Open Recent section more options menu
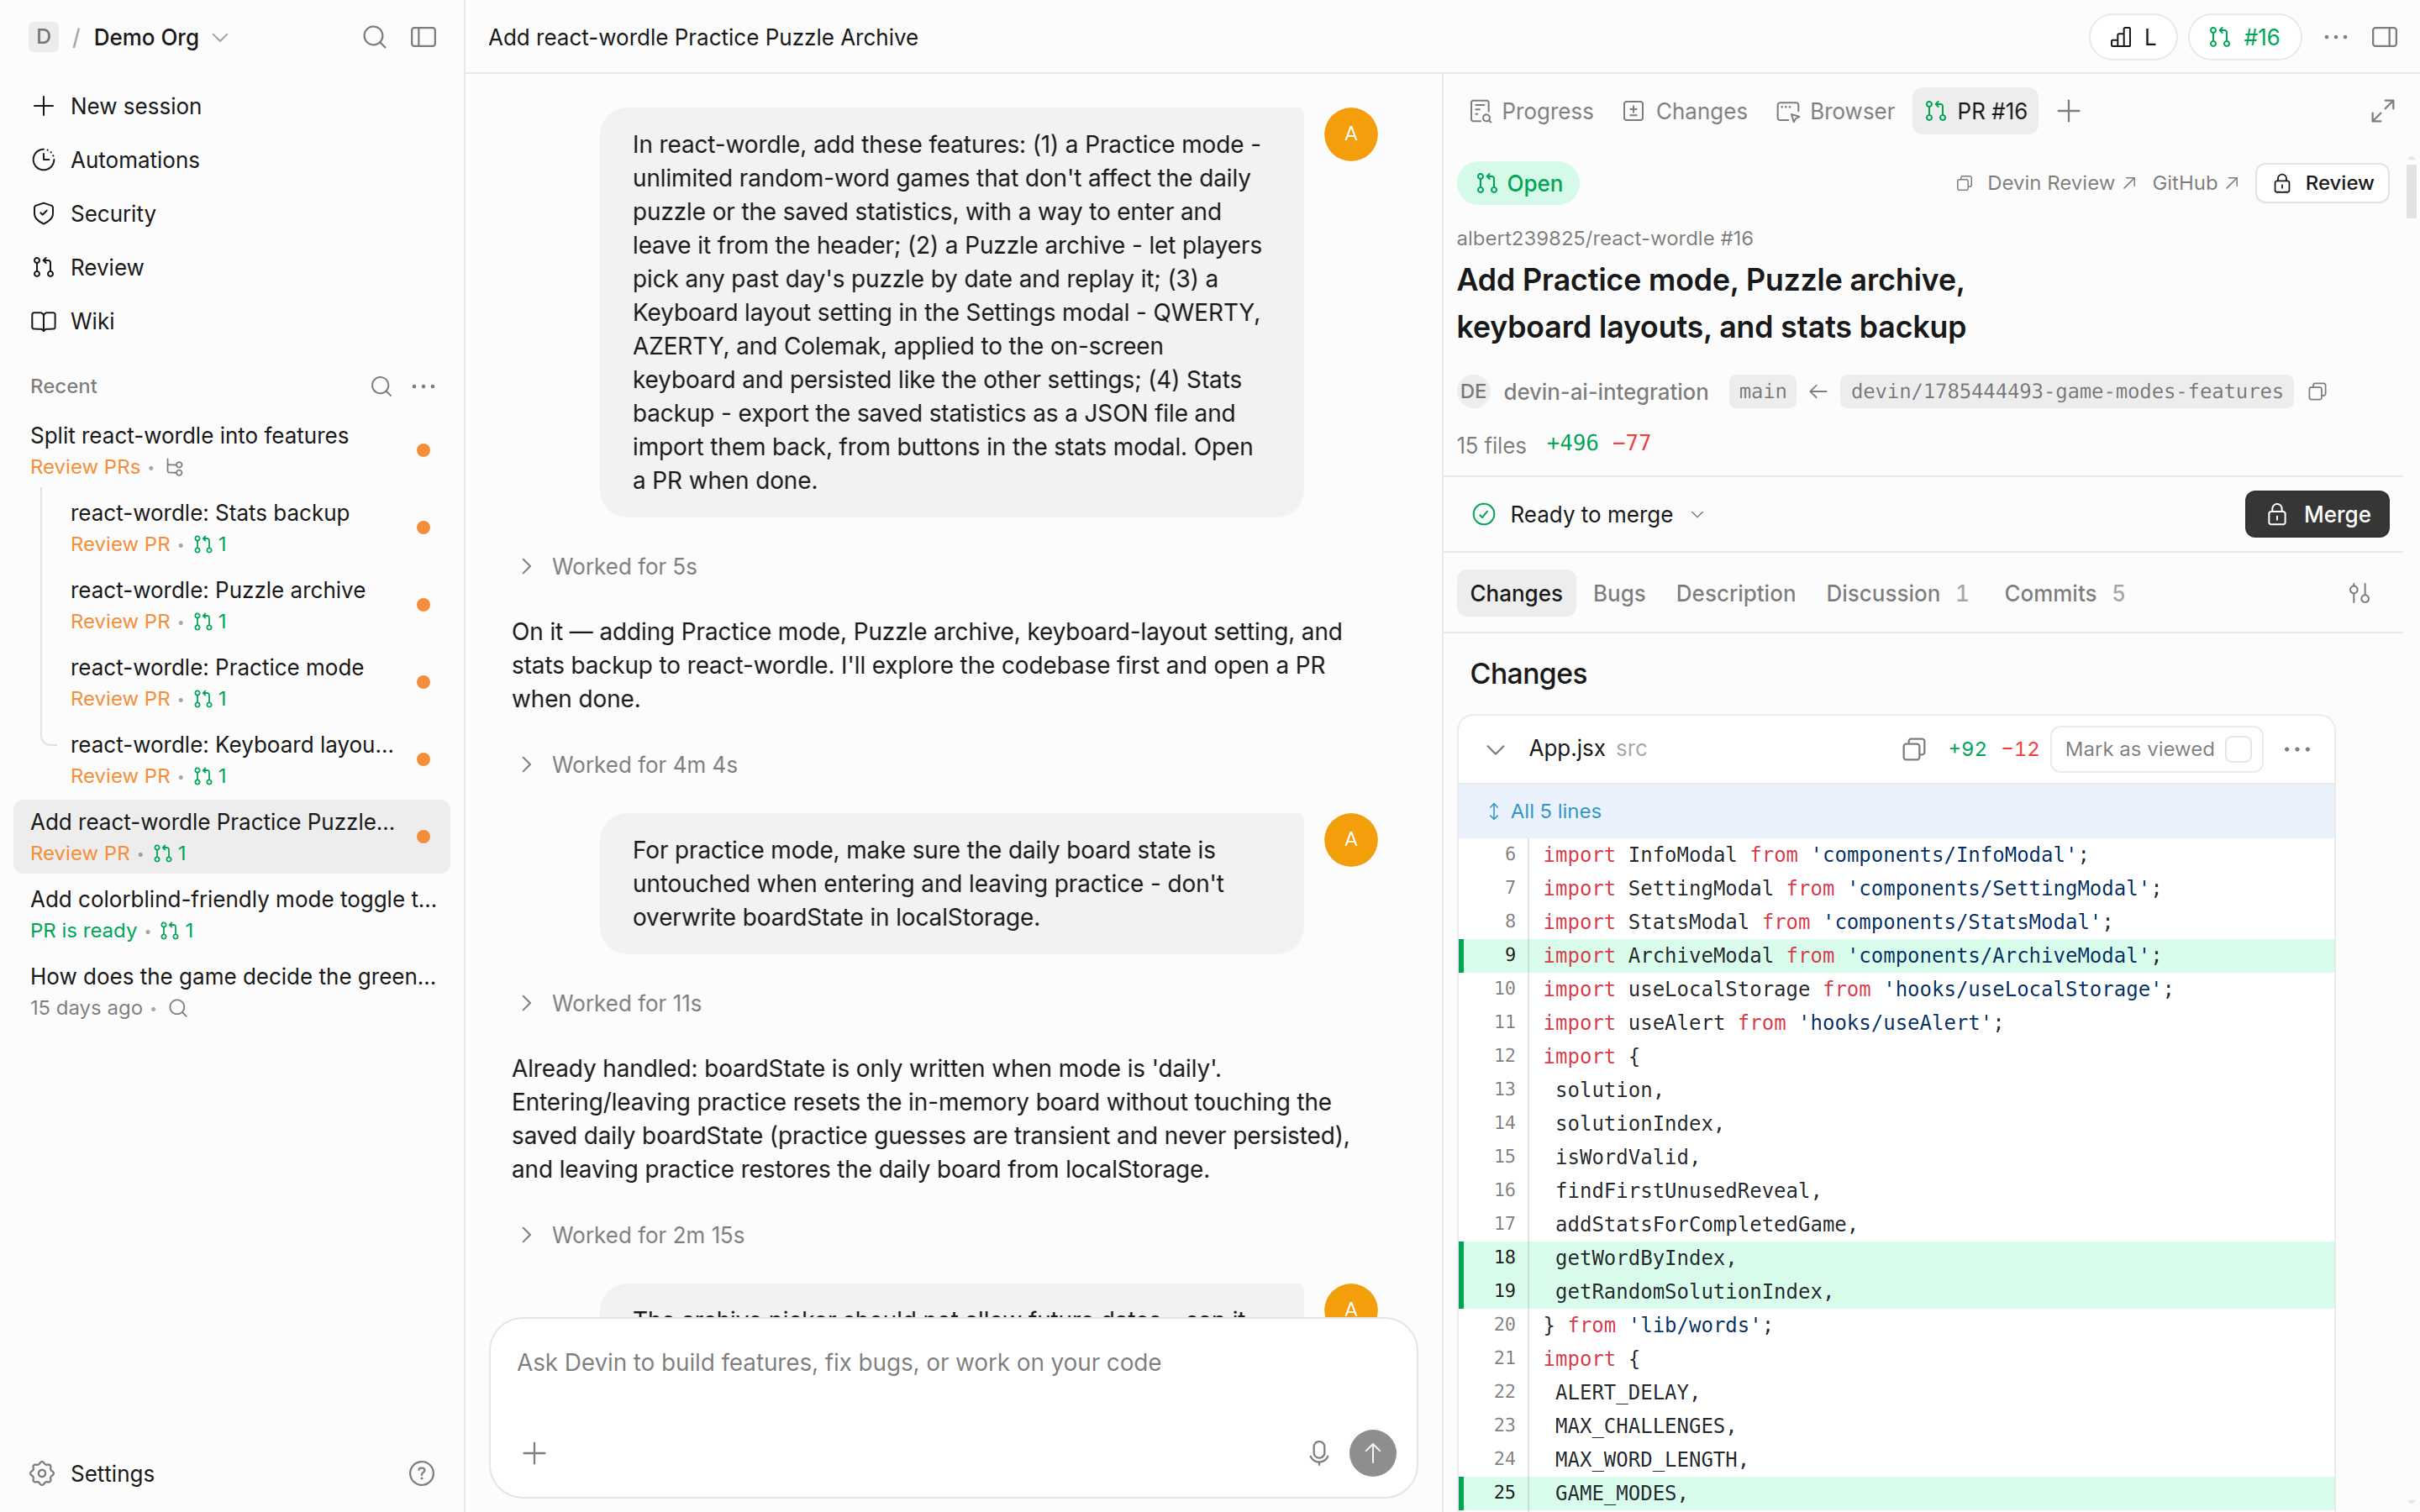The image size is (2420, 1512). [424, 386]
